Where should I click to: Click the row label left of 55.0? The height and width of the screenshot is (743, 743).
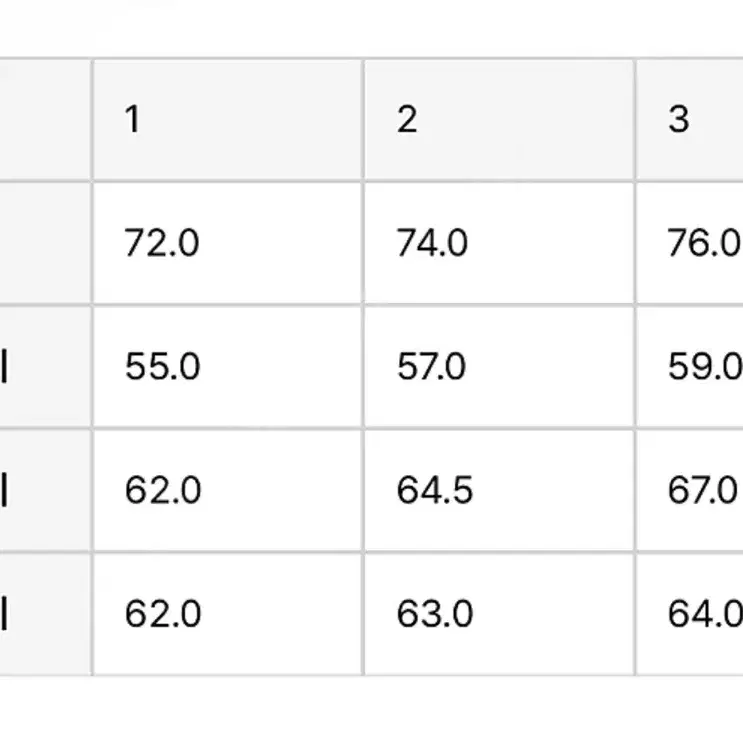click(x=45, y=367)
